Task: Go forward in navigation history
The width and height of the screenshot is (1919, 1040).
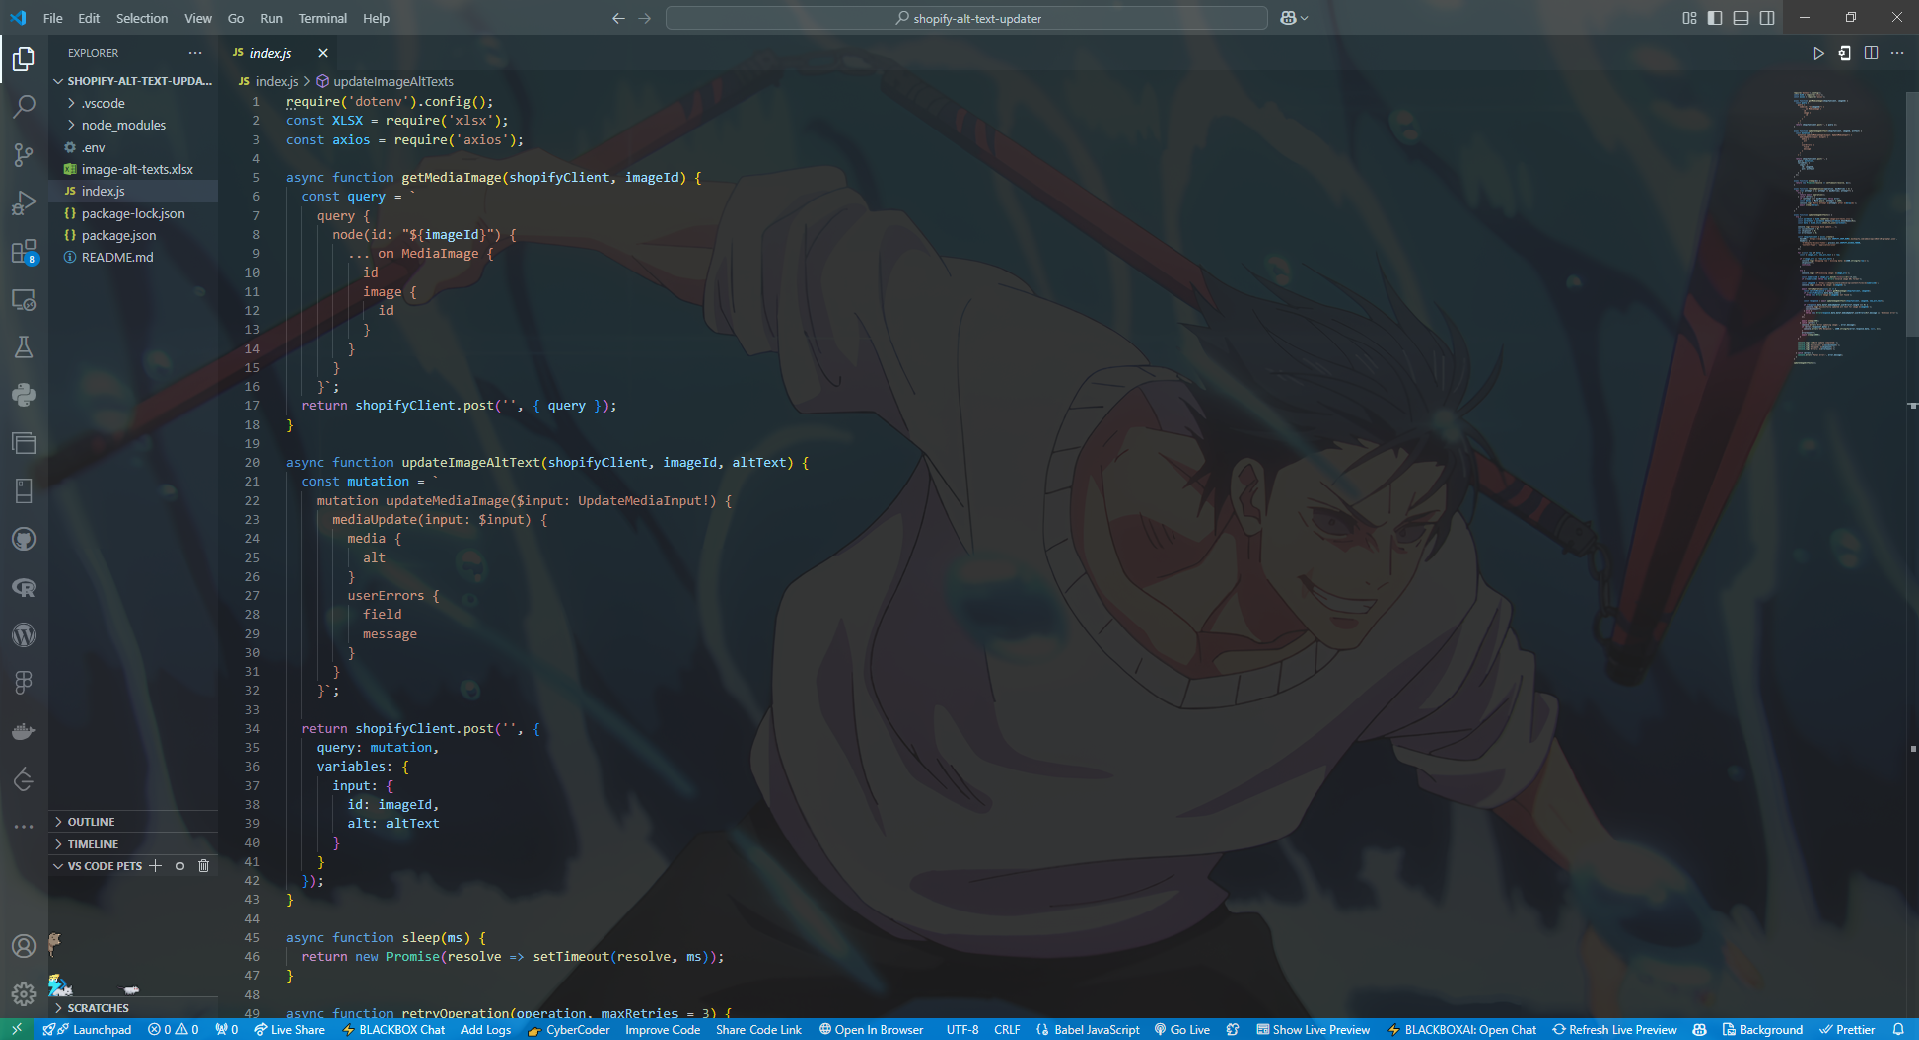Action: [644, 18]
